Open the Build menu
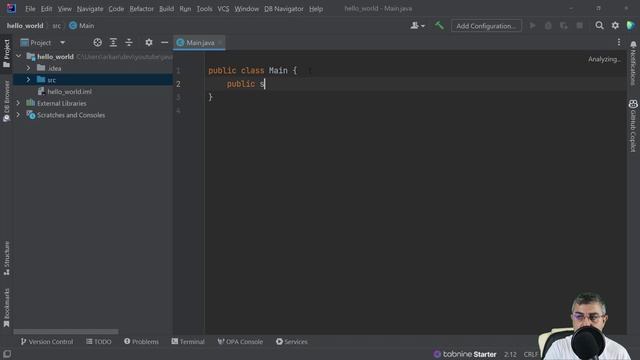This screenshot has width=640, height=360. (166, 9)
